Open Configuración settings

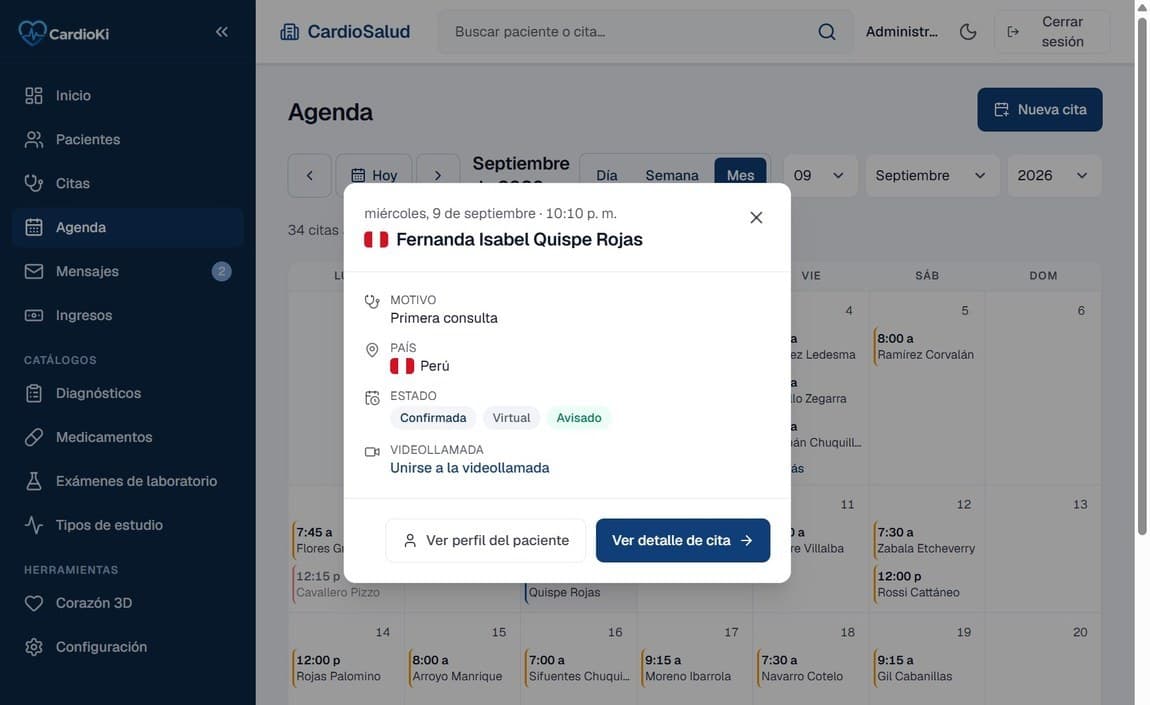(x=128, y=647)
